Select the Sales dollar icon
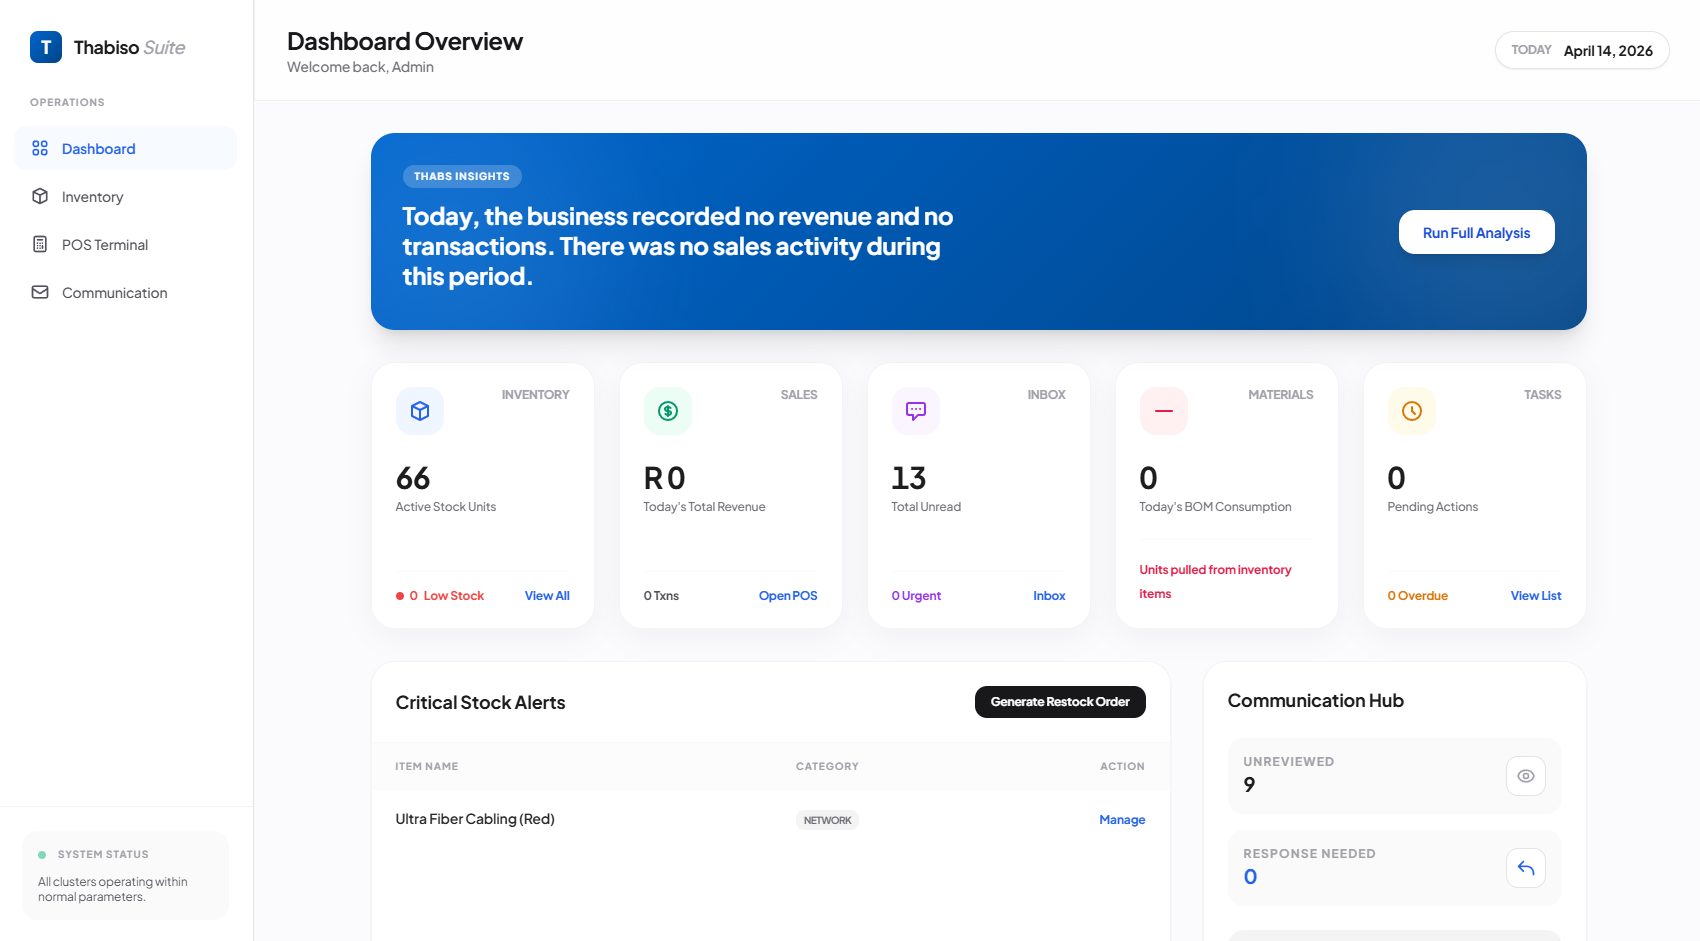Viewport: 1700px width, 941px height. 667,411
